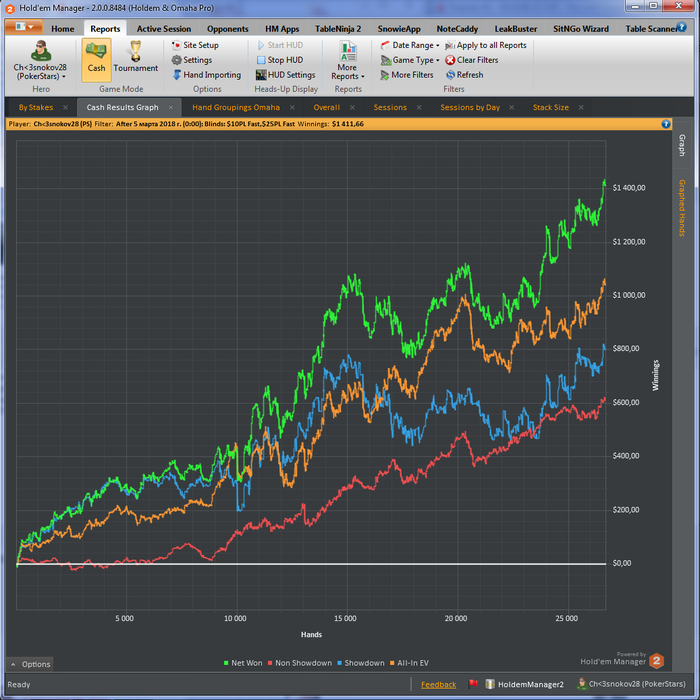Click the help icon in the ribbon corner

pyautogui.click(x=681, y=27)
